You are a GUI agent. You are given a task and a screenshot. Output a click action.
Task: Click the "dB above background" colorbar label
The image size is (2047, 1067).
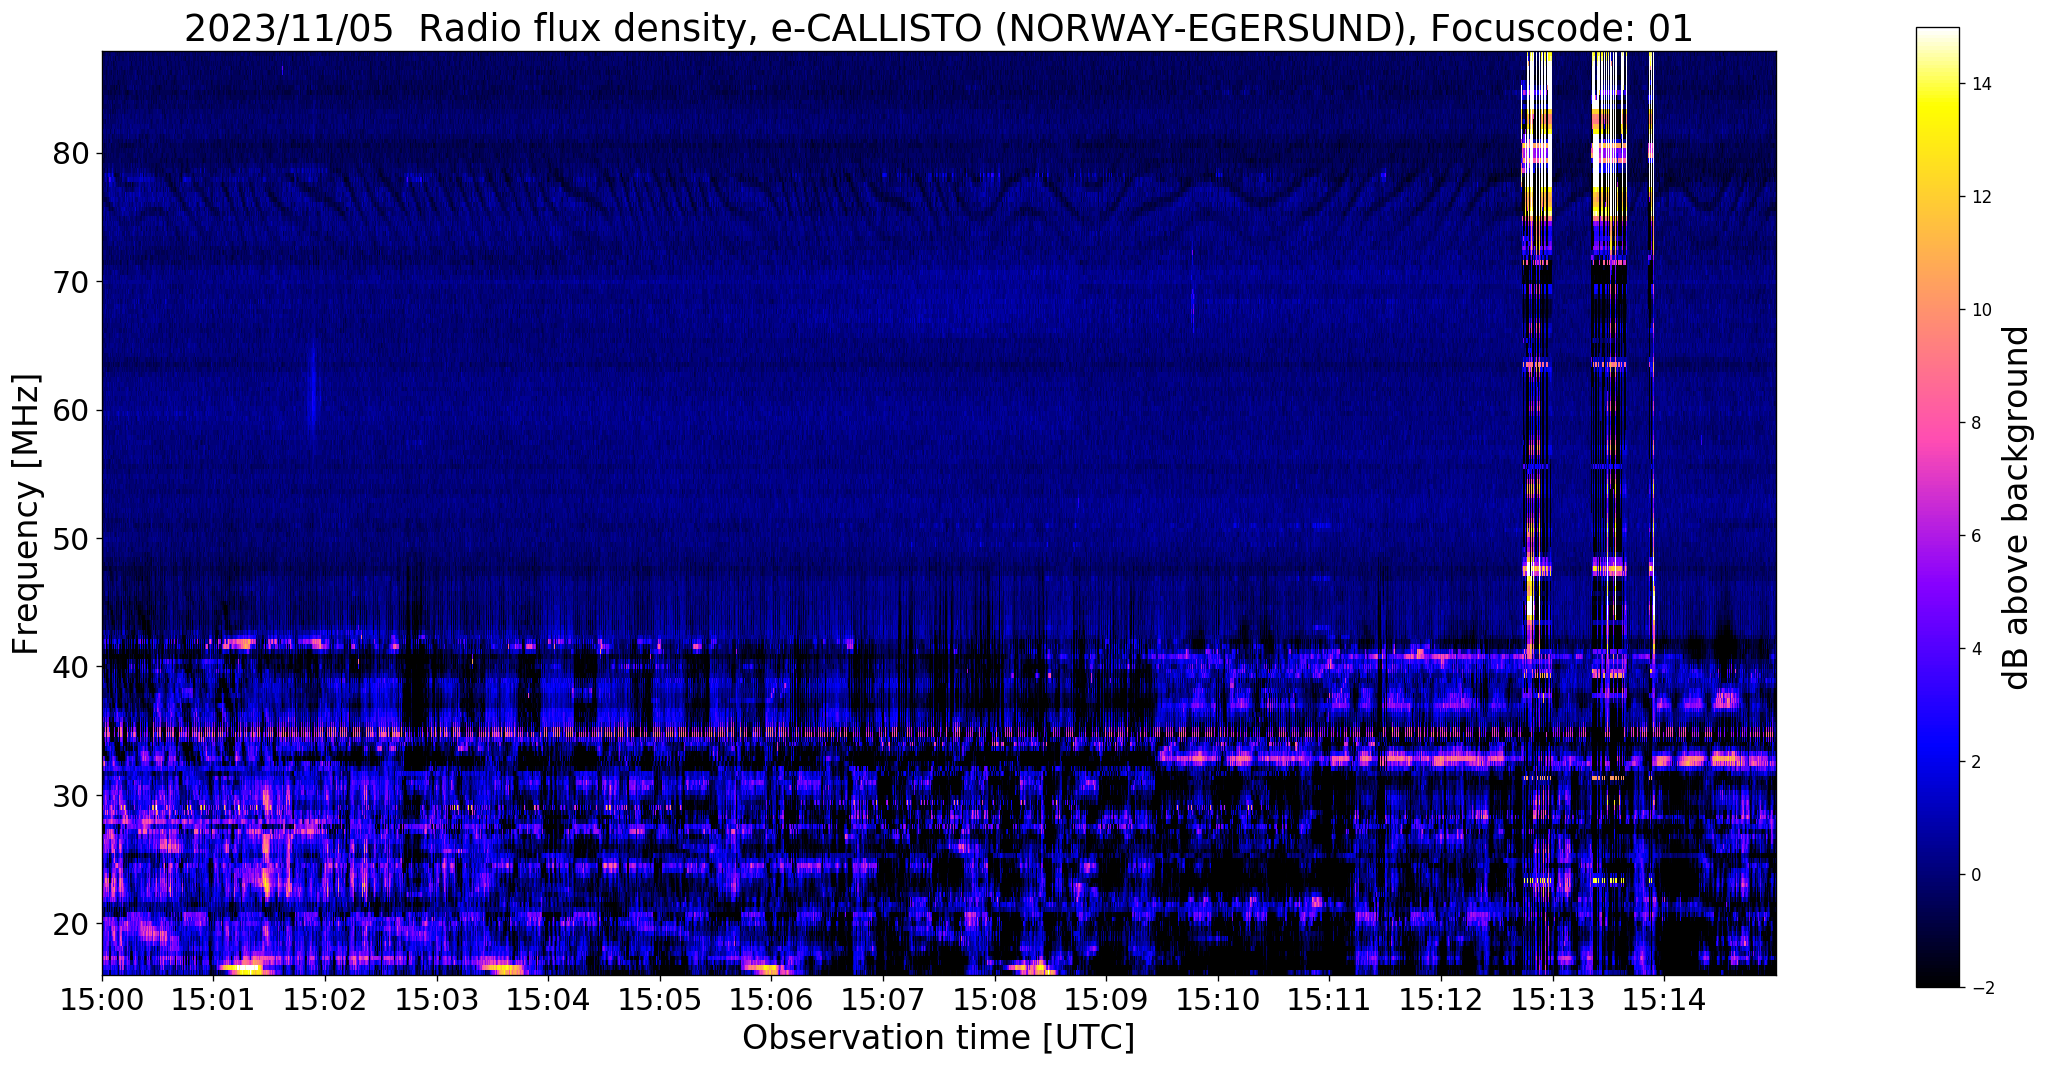(2017, 507)
